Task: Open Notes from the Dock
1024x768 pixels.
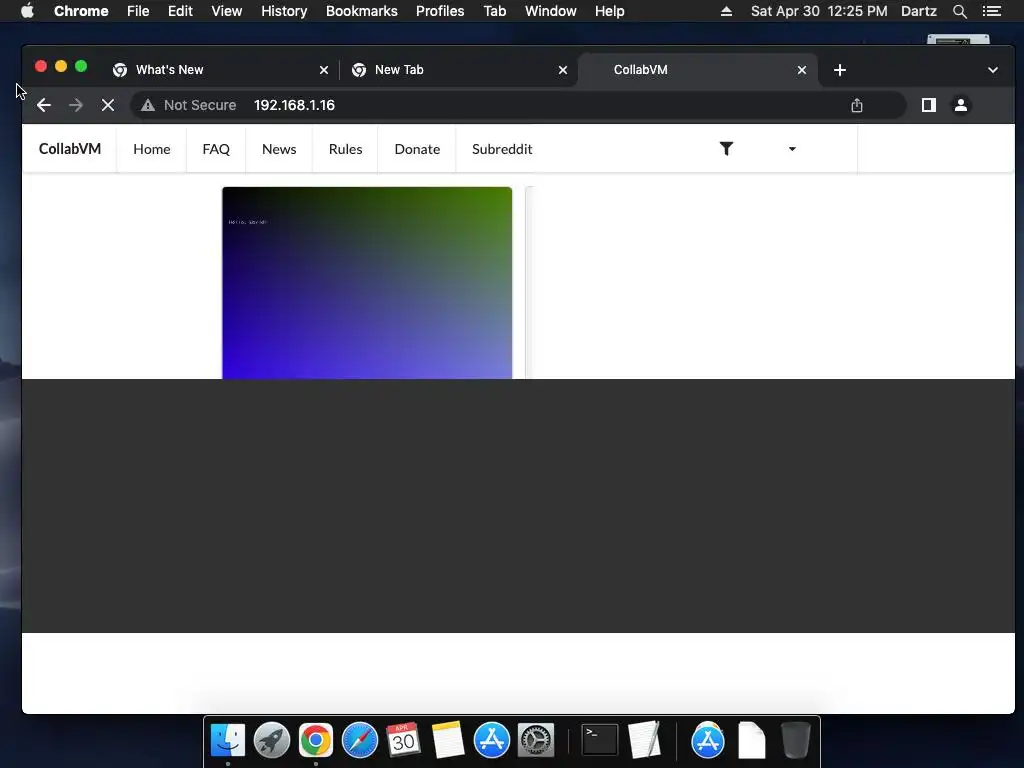Action: point(448,741)
